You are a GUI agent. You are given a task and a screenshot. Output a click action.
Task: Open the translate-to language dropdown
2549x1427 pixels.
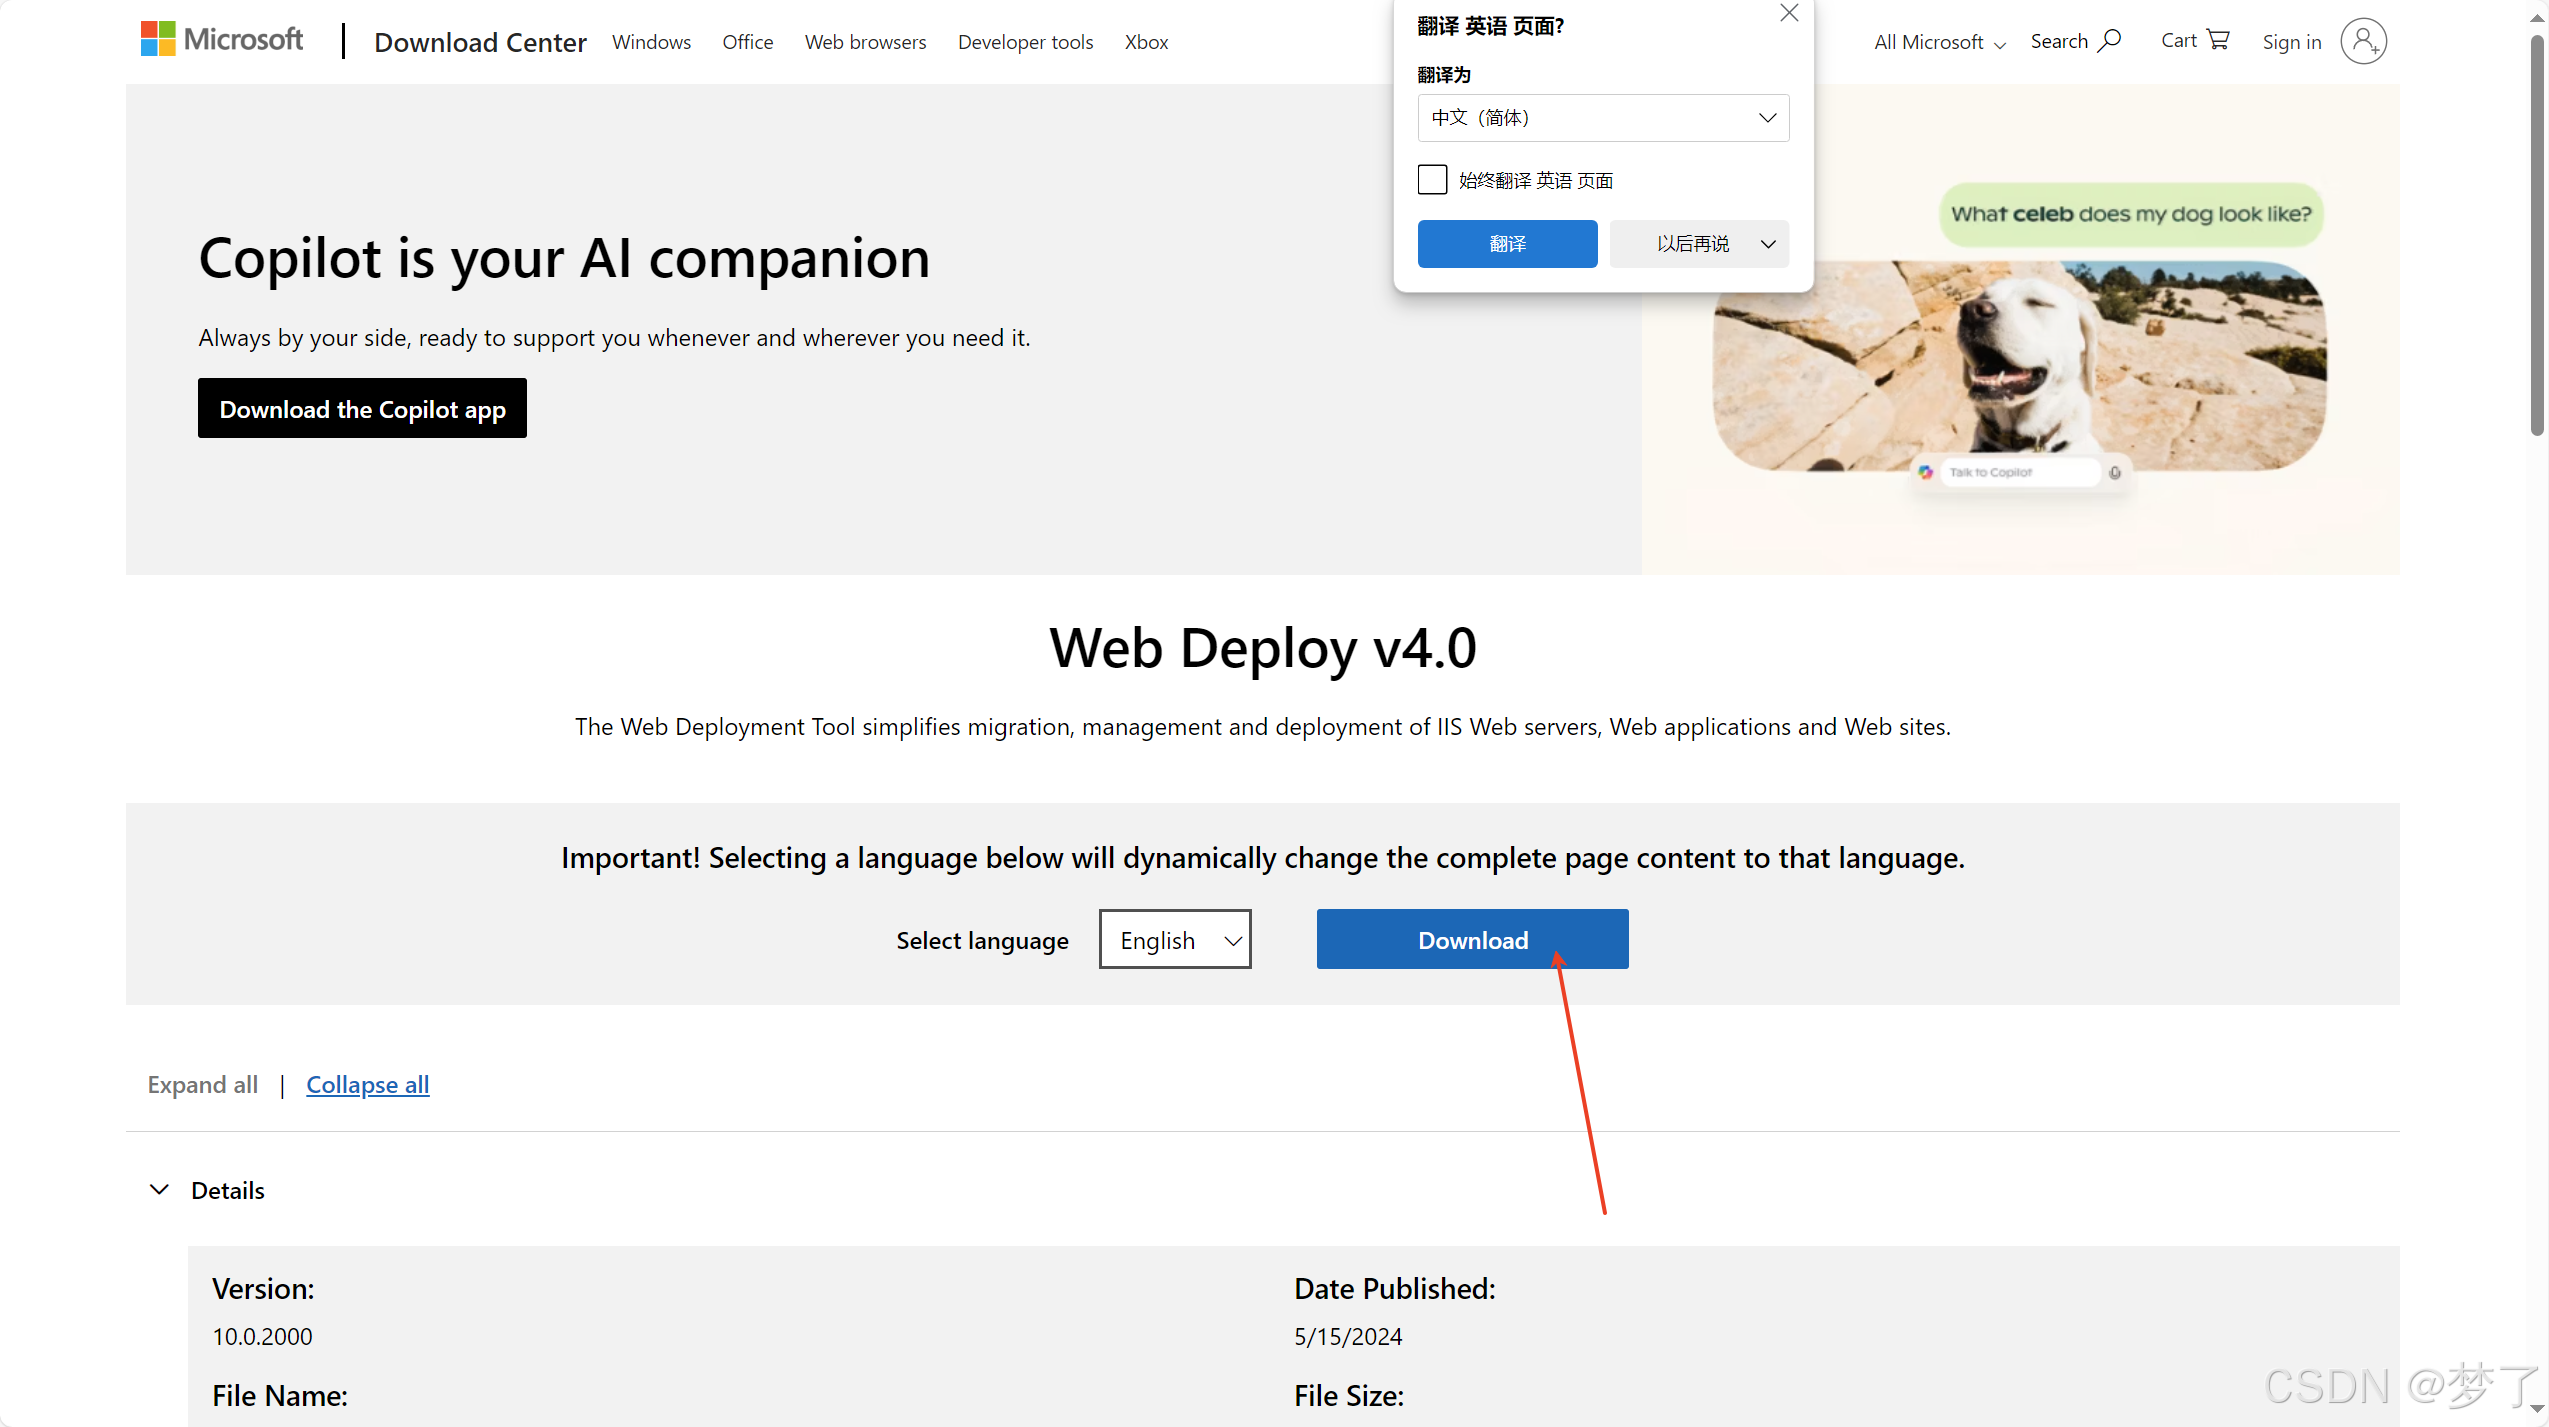tap(1603, 118)
